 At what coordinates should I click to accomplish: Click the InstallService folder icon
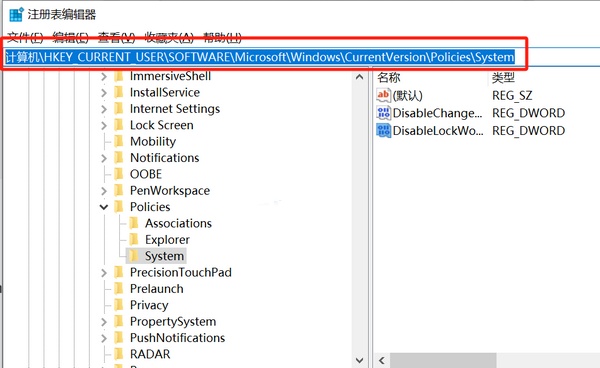click(119, 92)
